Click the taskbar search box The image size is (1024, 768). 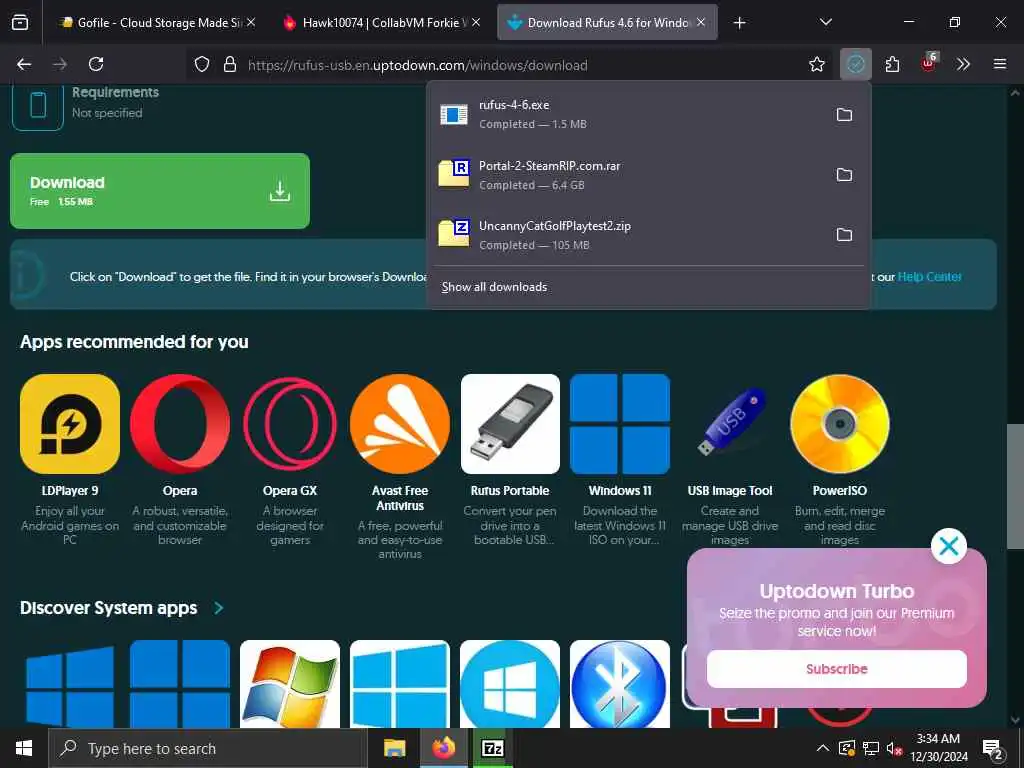(208, 748)
